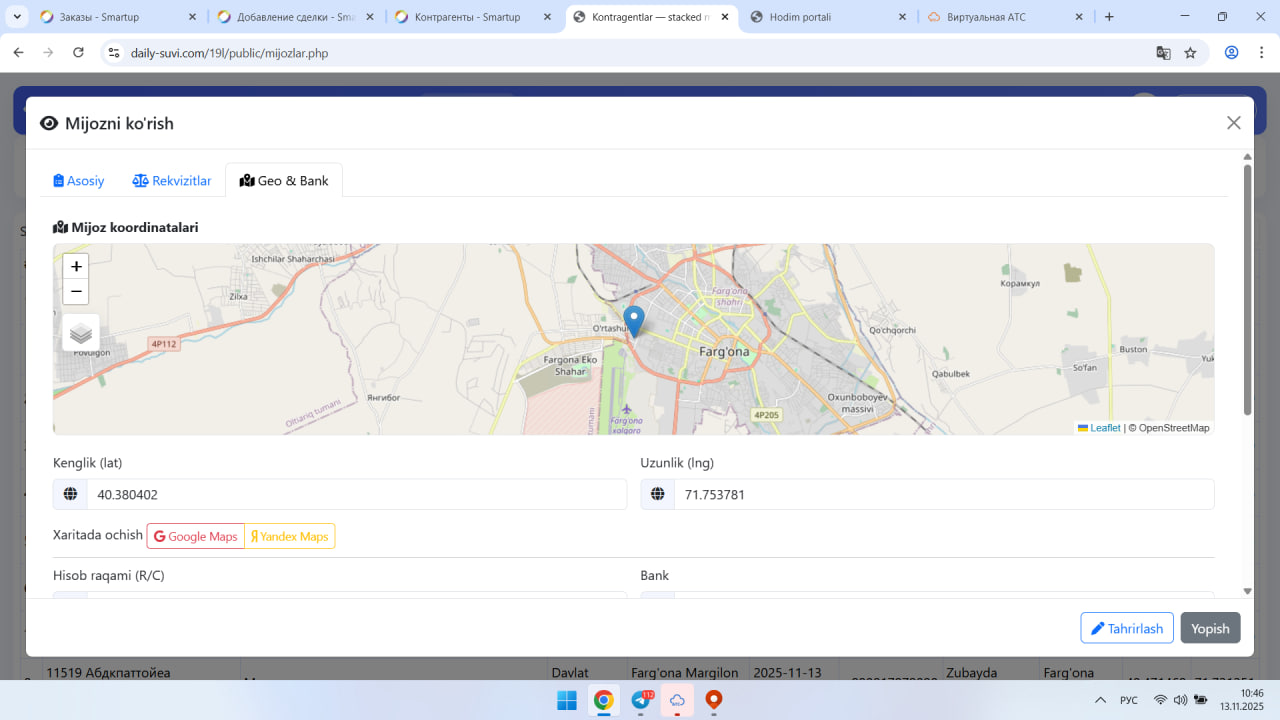The image size is (1280, 720).
Task: Open the map layers control
Action: click(x=81, y=333)
